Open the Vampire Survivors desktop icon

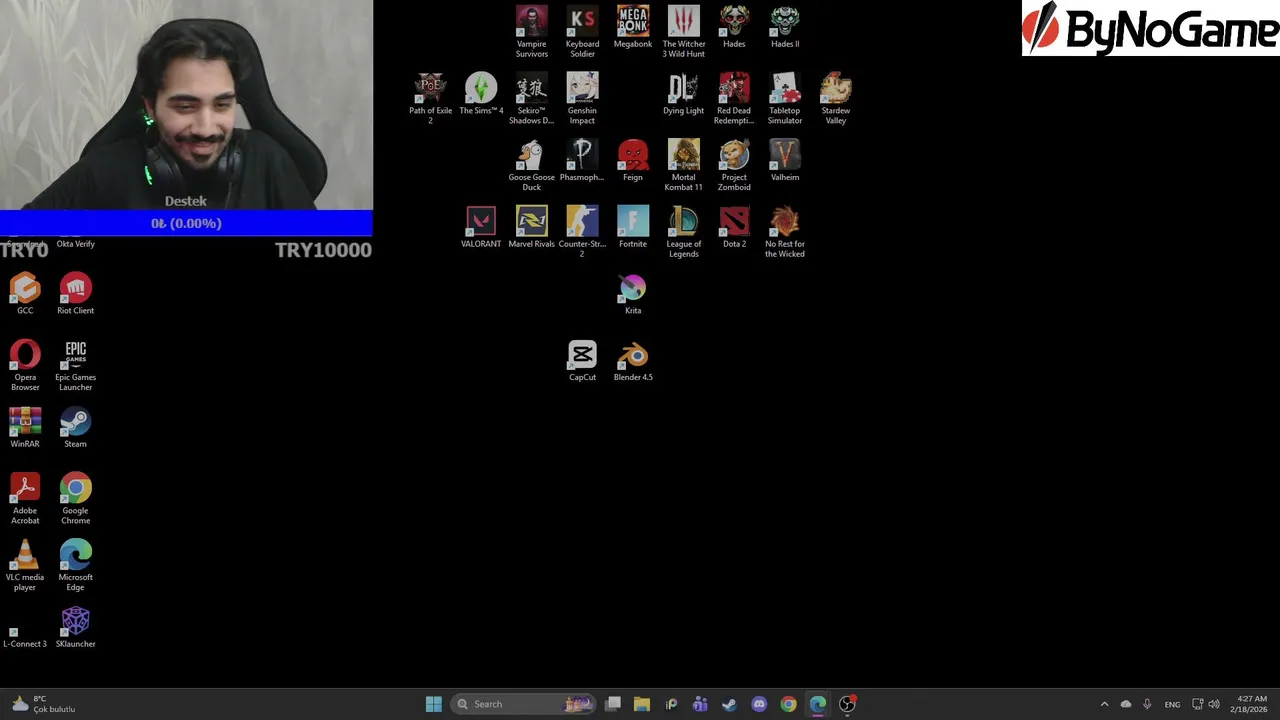(531, 32)
